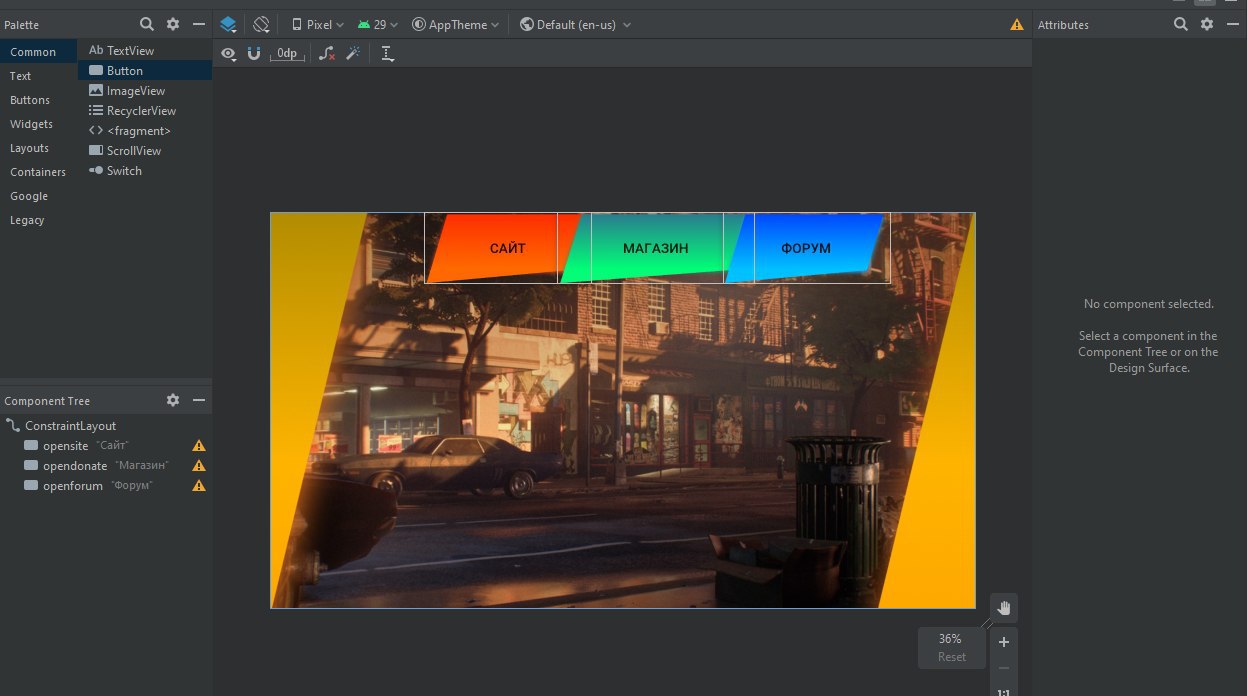This screenshot has width=1247, height=696.
Task: Select the Common palette category
Action: [39, 52]
